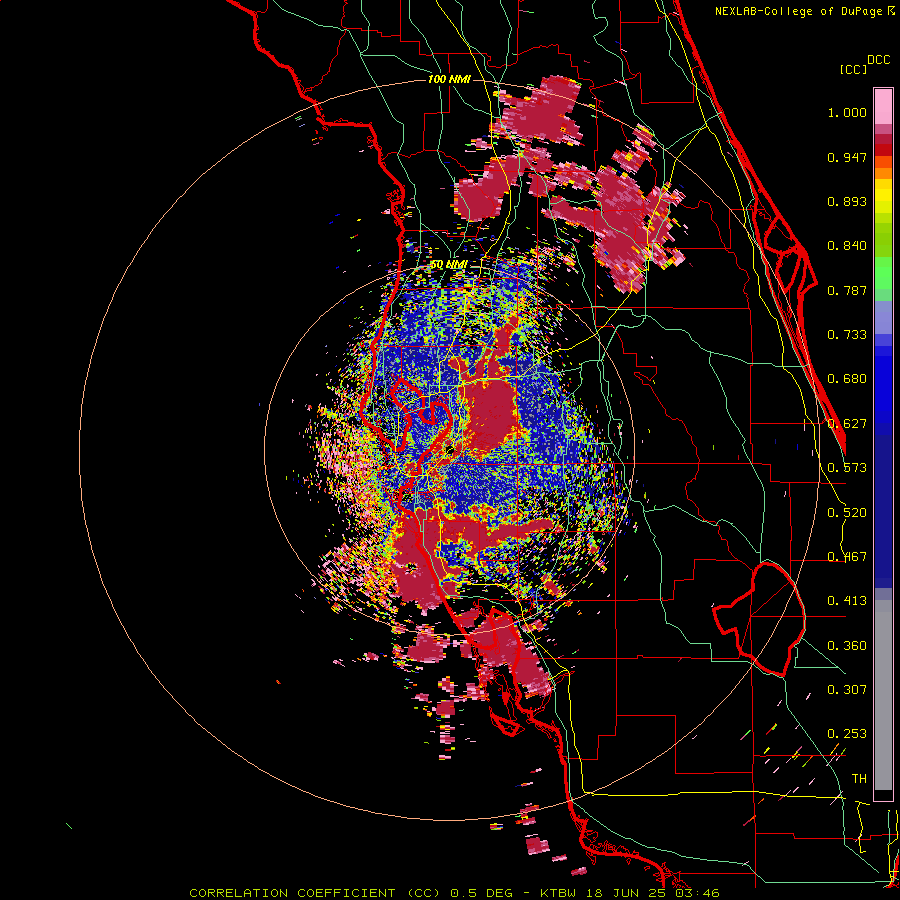Click the 0.947 scale value
Image resolution: width=900 pixels, height=900 pixels.
847,157
